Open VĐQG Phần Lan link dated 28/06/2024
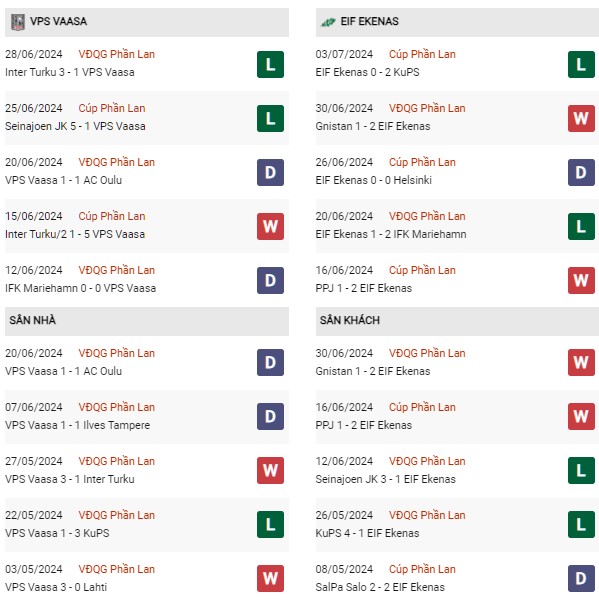The width and height of the screenshot is (599, 601). tap(117, 54)
